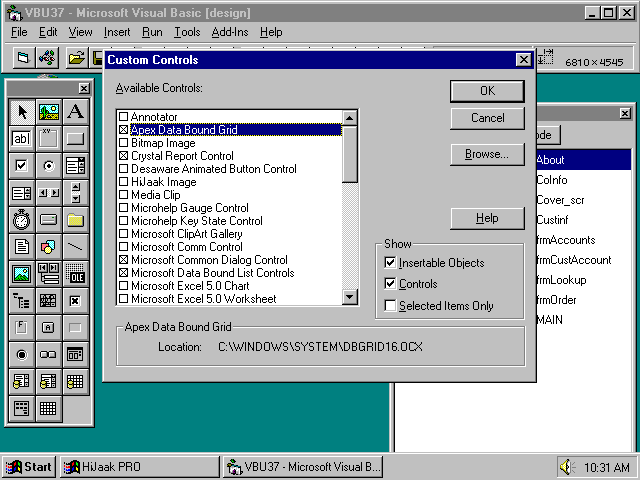Open the Add-Ins menu
The height and width of the screenshot is (480, 640).
click(230, 32)
